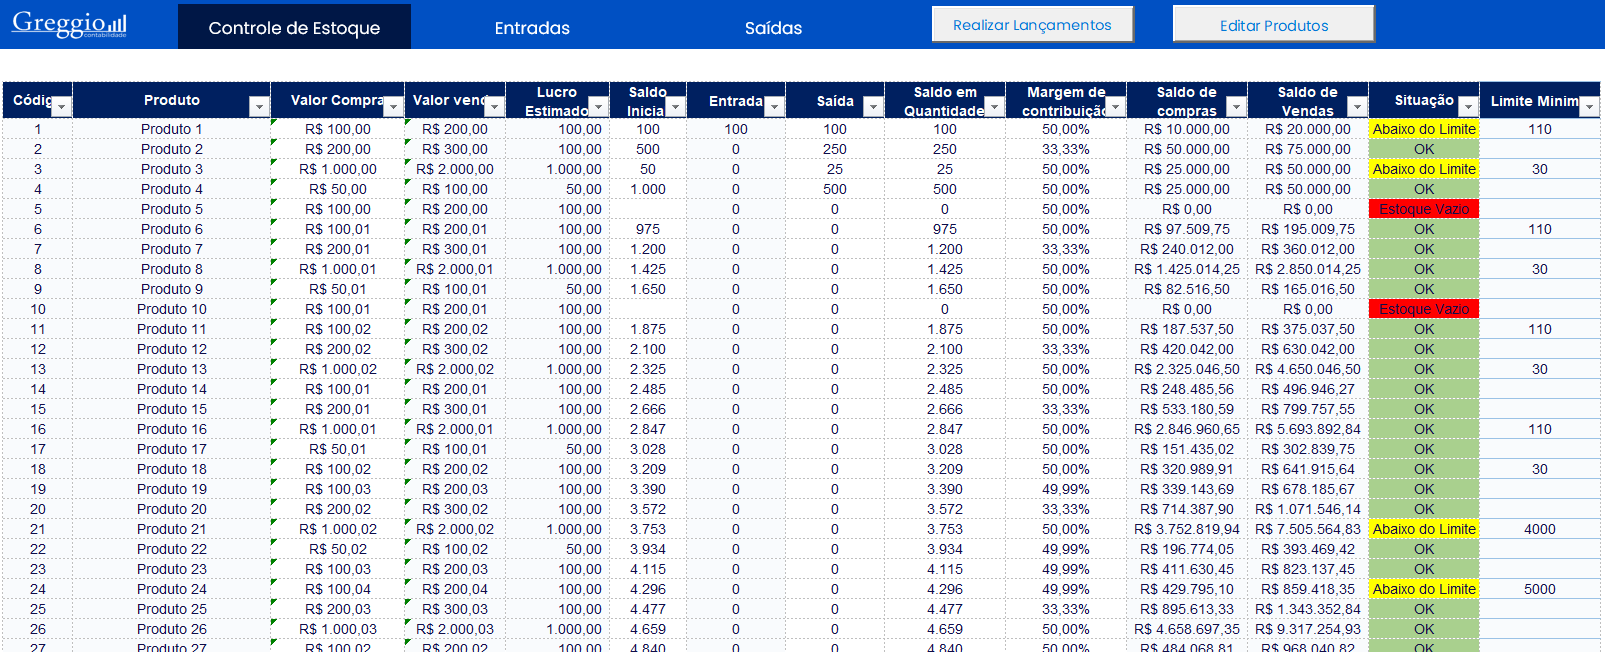The image size is (1605, 652).
Task: Select the R$ 75.000,00 sales balance cell
Action: coord(1308,149)
